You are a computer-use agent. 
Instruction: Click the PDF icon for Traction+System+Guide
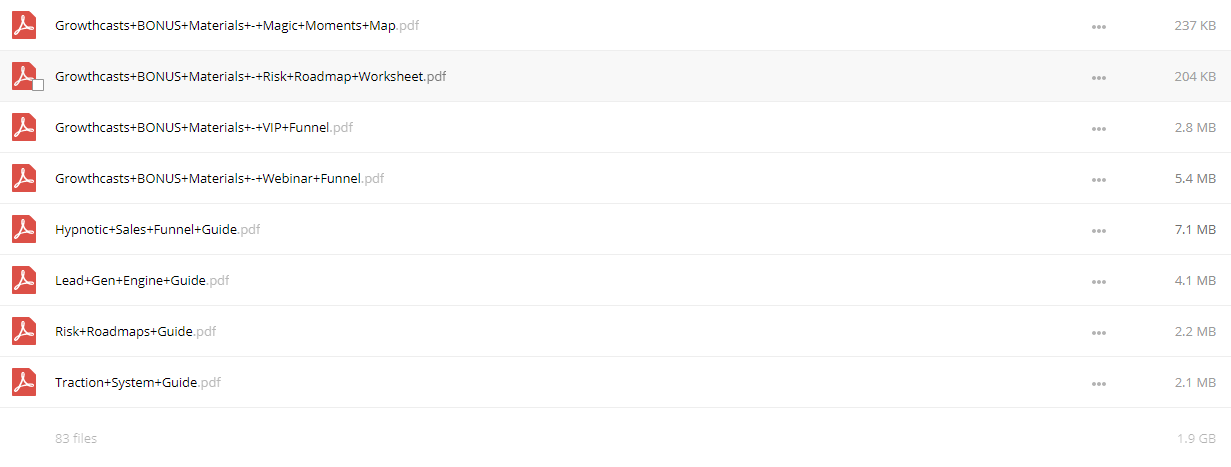[x=24, y=382]
